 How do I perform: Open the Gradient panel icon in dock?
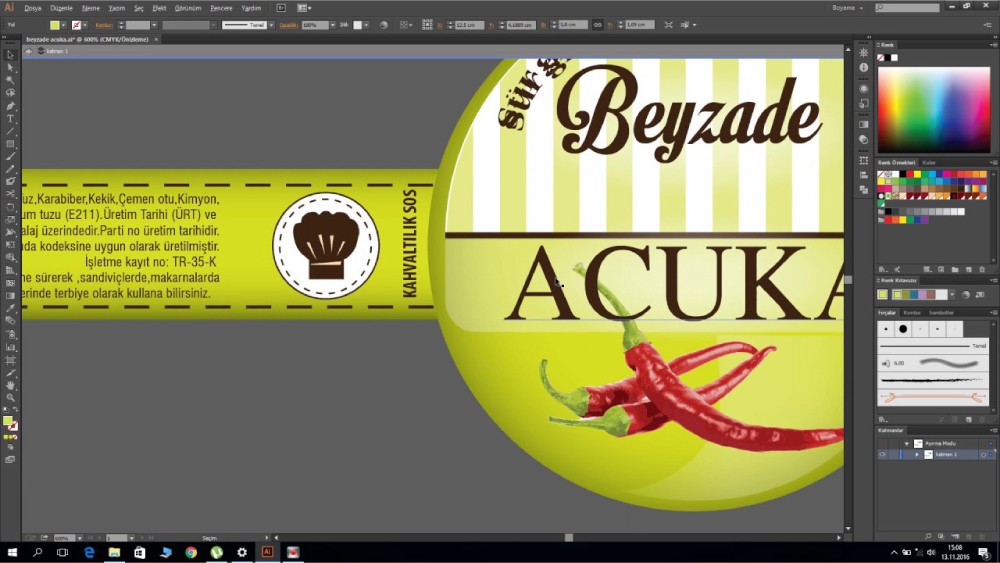[864, 124]
